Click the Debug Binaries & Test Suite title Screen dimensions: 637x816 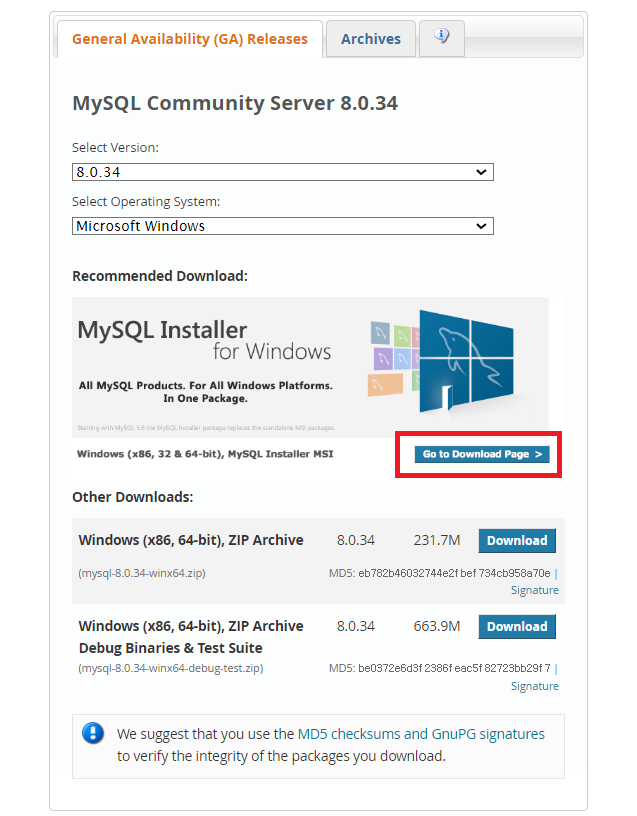click(x=171, y=648)
